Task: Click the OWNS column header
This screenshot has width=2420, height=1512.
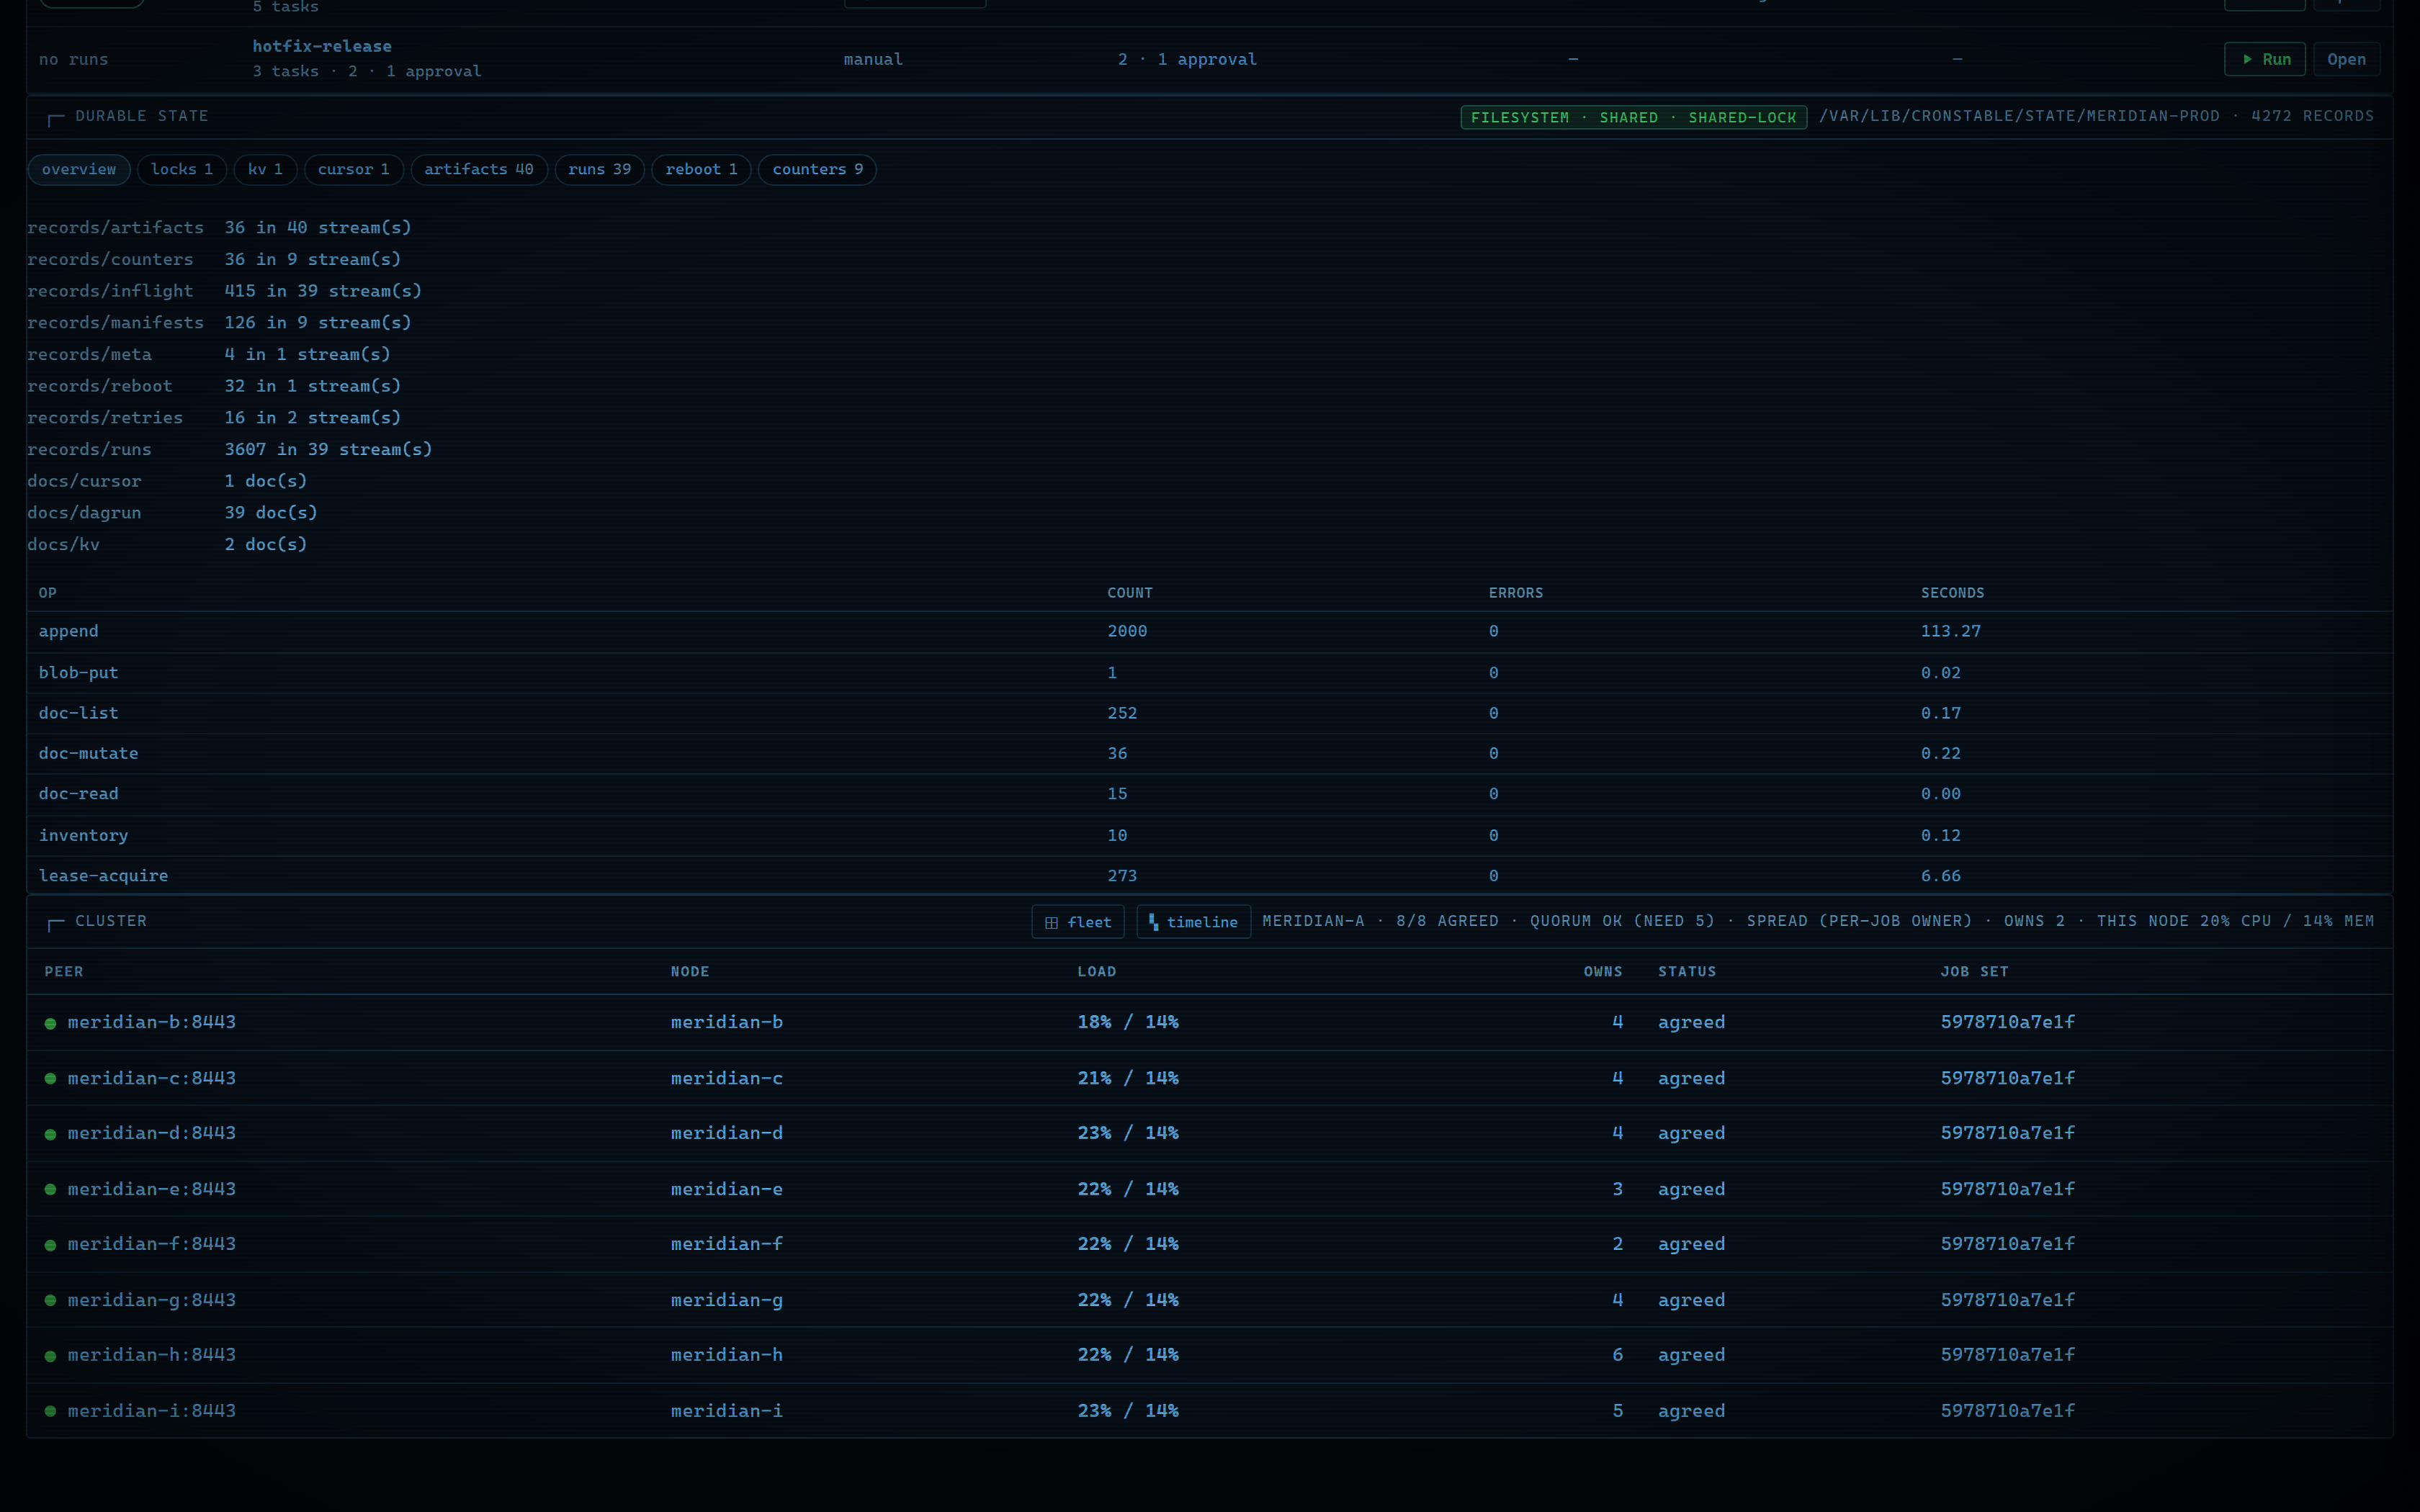Action: coord(1603,972)
